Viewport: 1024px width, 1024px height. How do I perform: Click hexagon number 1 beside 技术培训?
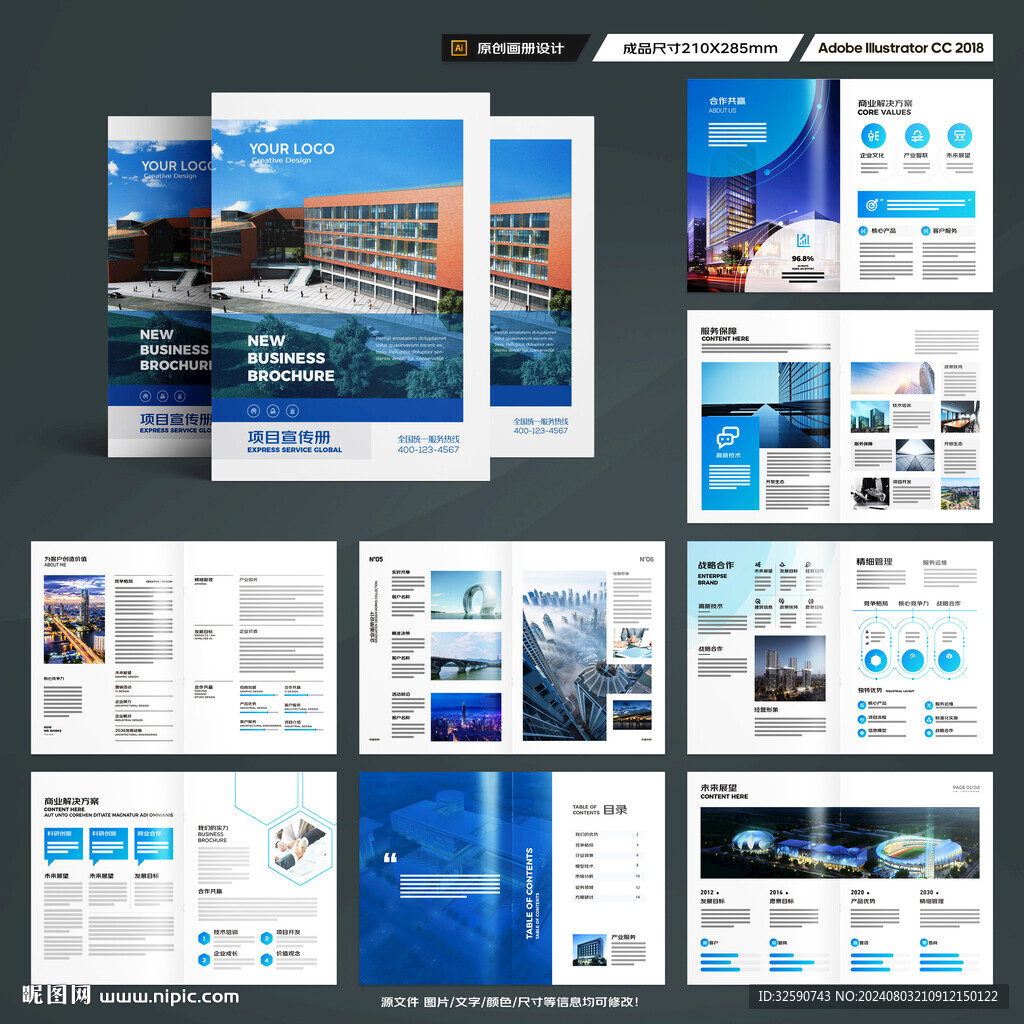pyautogui.click(x=204, y=938)
